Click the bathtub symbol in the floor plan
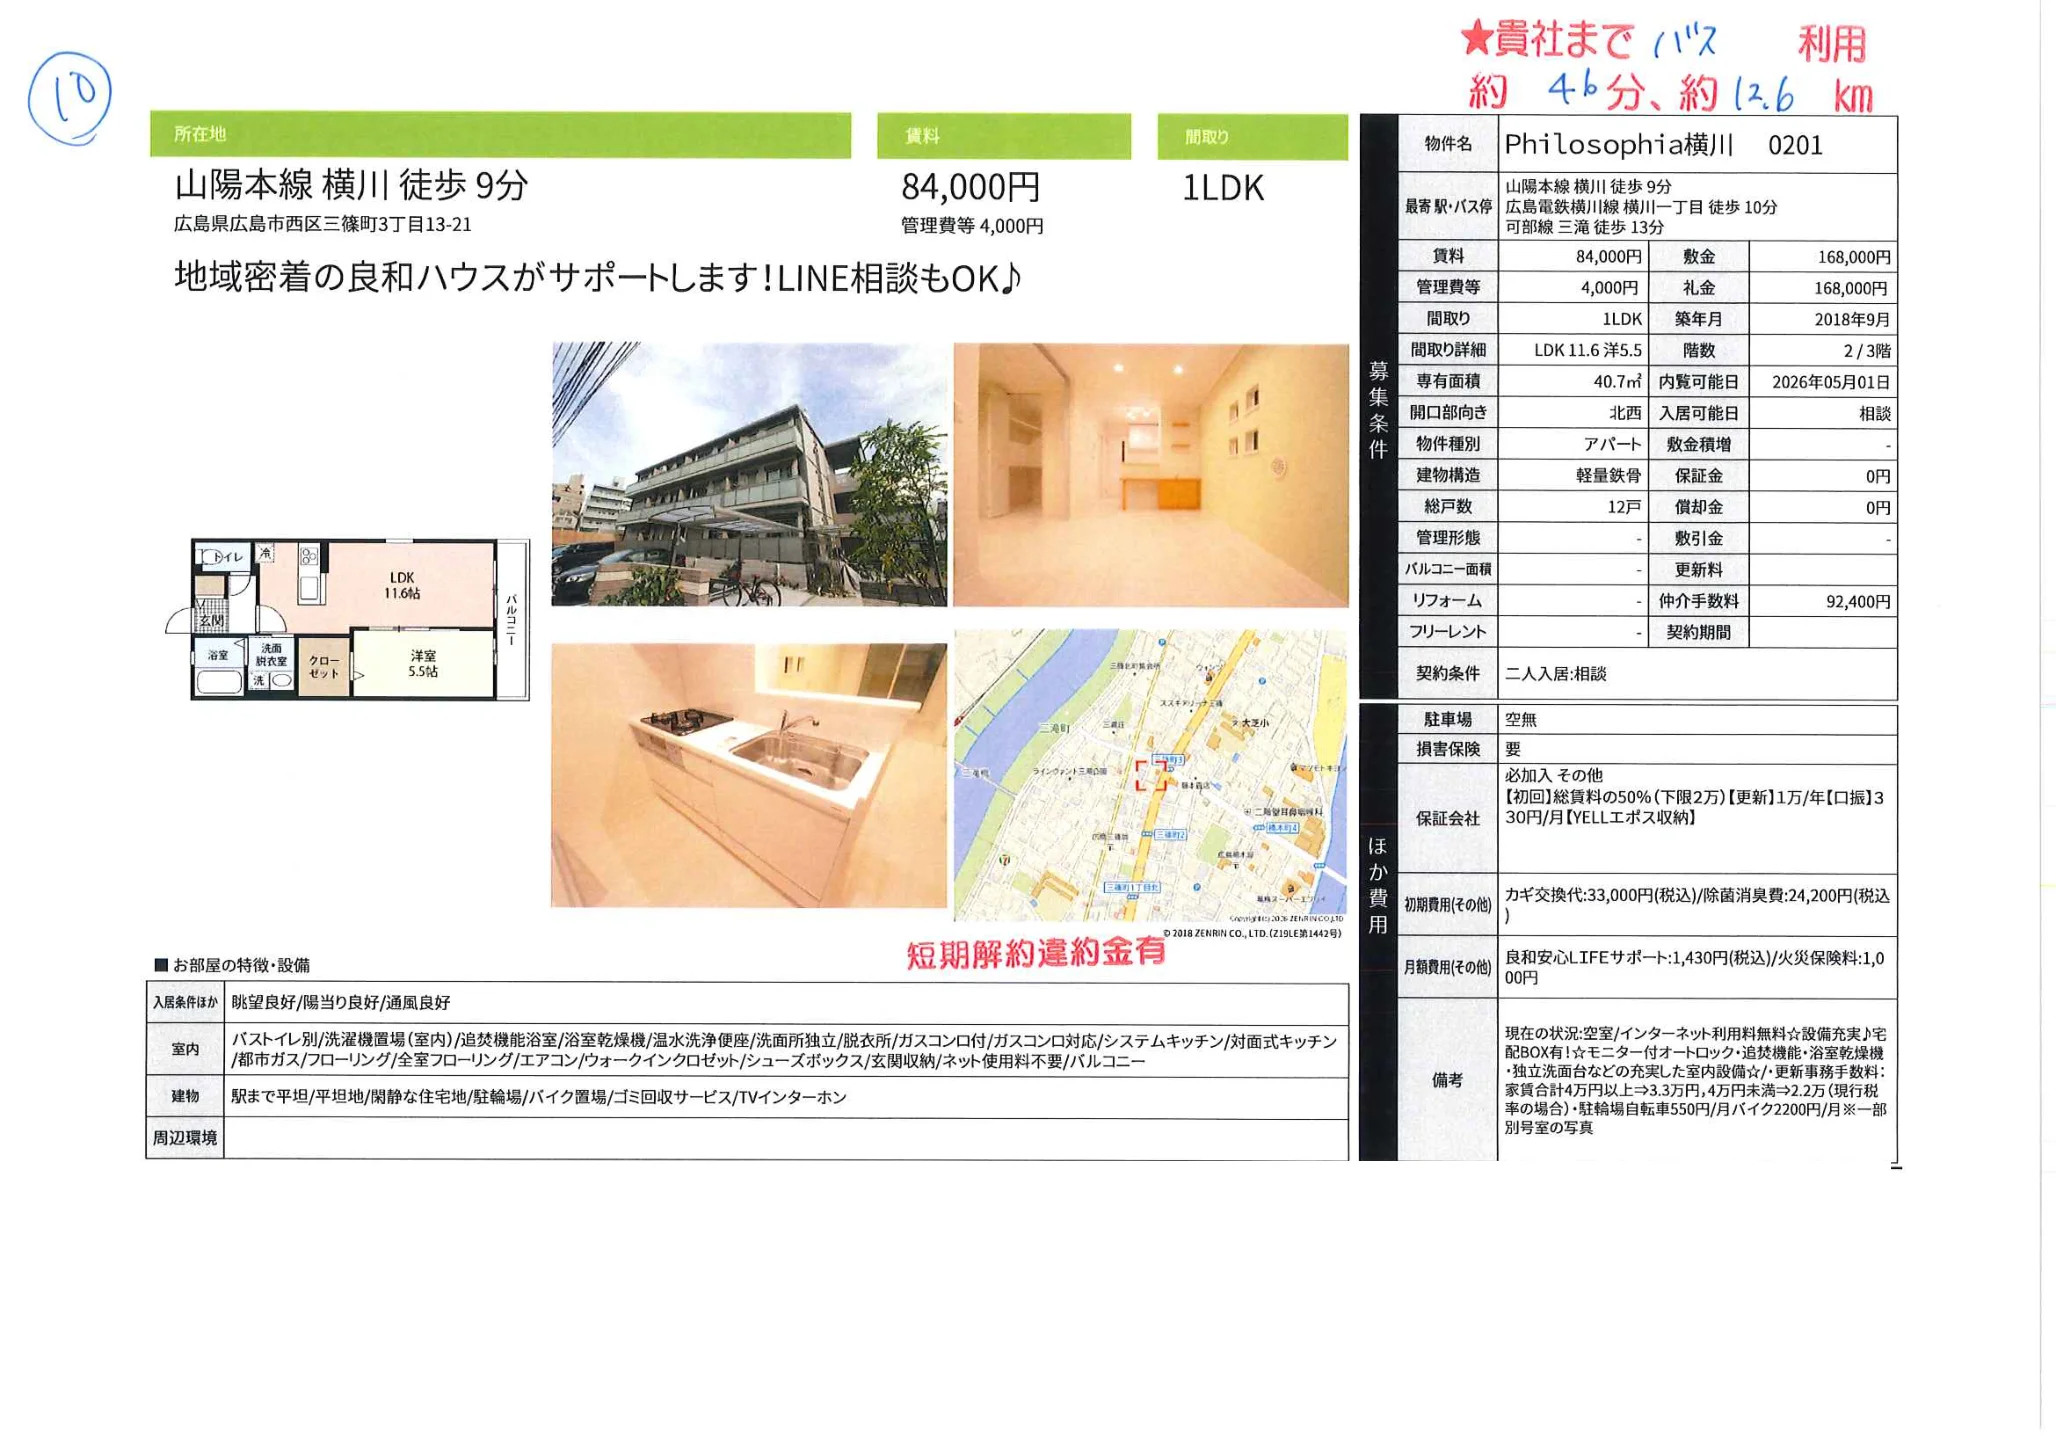The image size is (2056, 1454). [x=218, y=682]
